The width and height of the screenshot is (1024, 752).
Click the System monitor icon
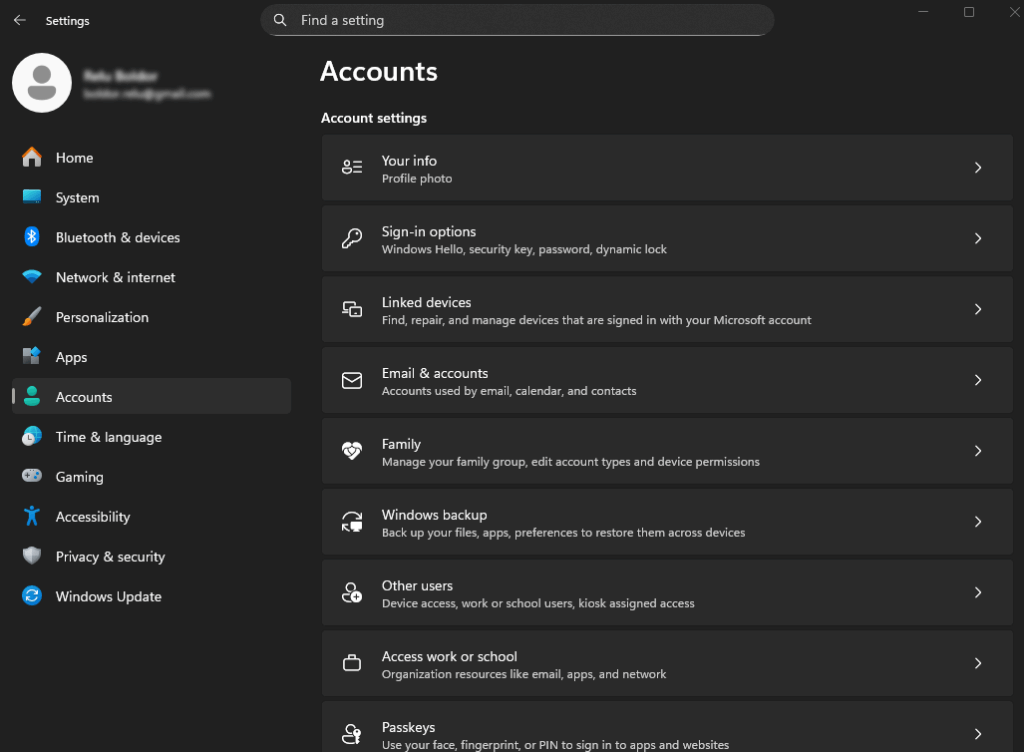(31, 197)
